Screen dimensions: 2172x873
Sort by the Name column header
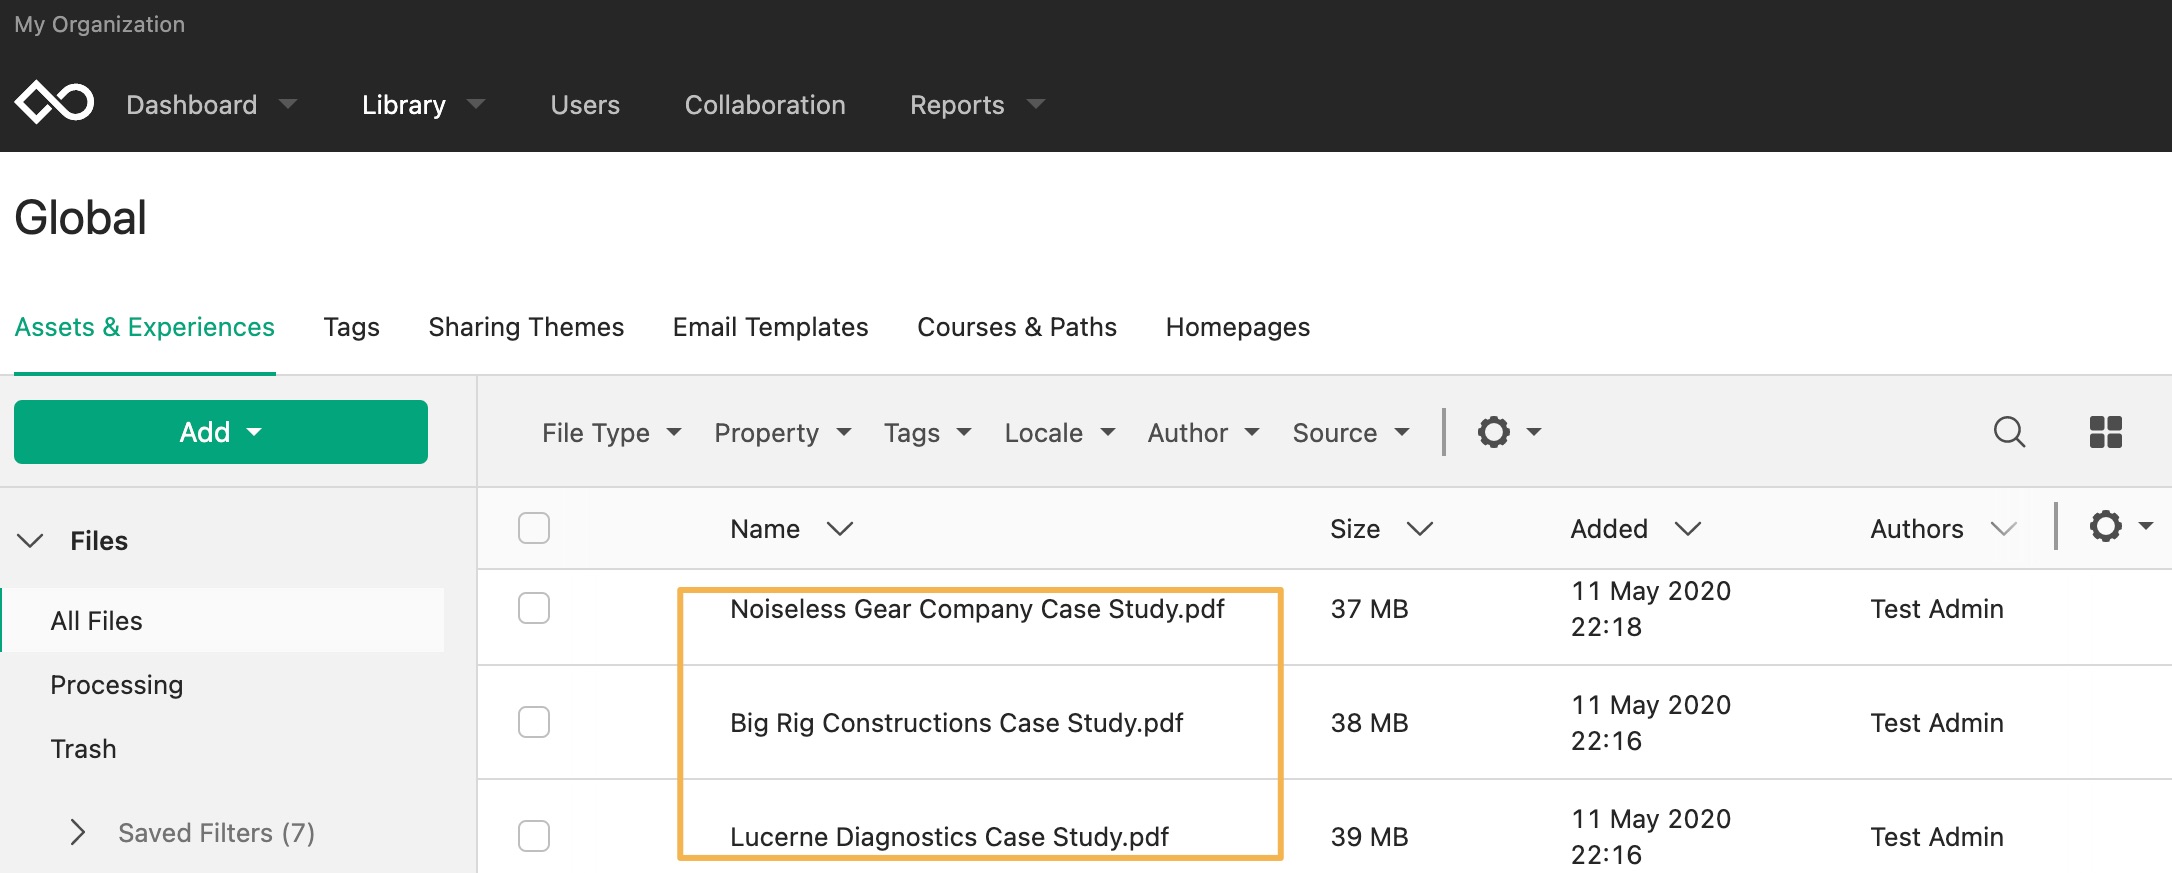click(791, 529)
